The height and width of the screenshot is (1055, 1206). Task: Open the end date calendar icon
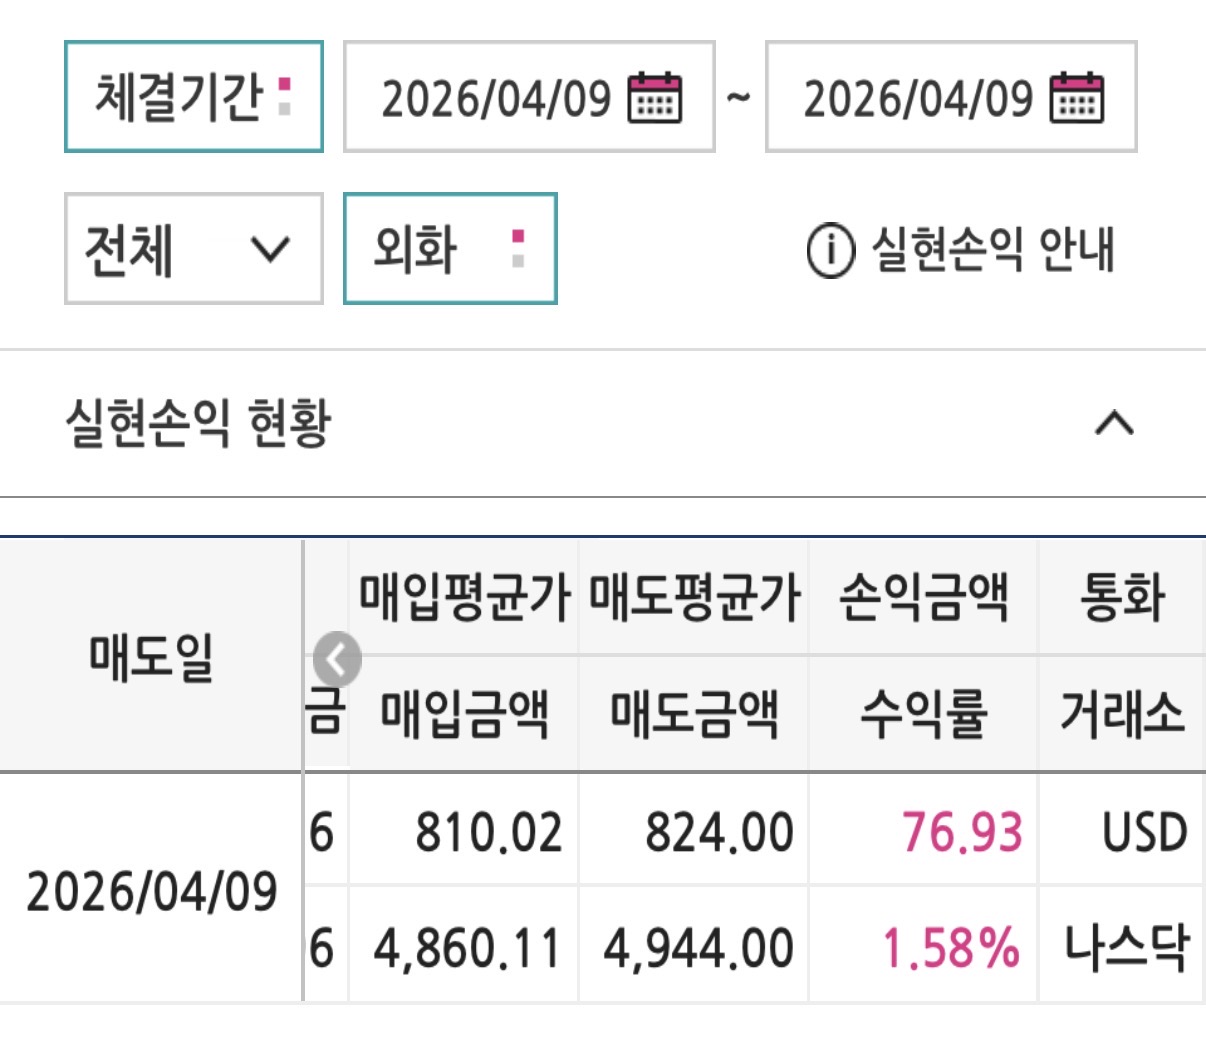1076,98
